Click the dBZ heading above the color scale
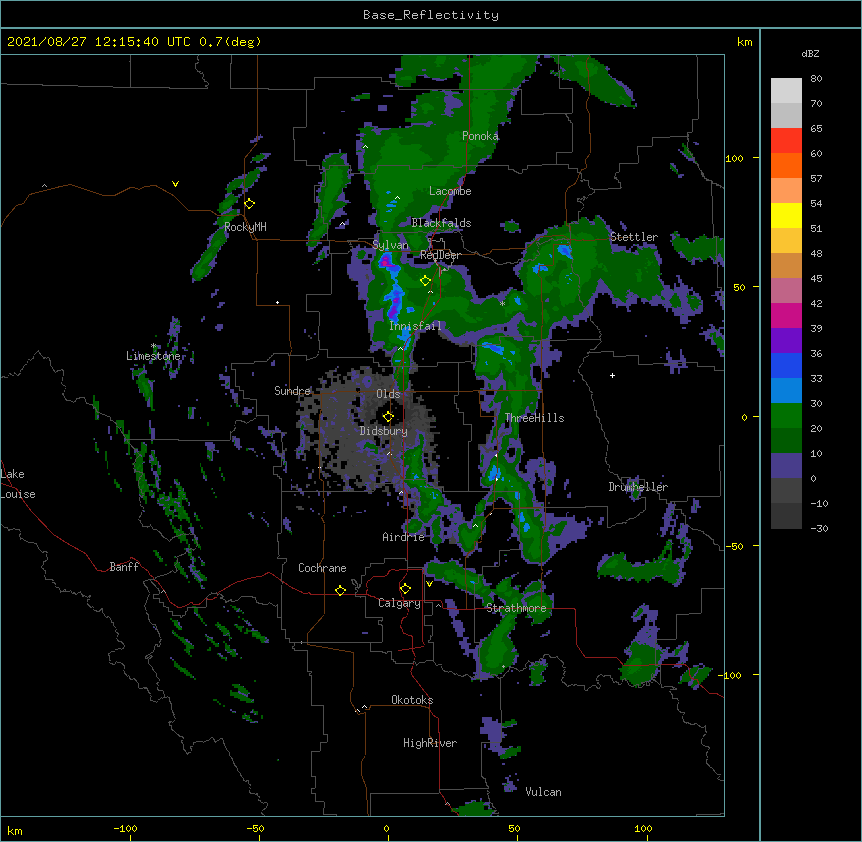This screenshot has width=862, height=842. (x=810, y=54)
